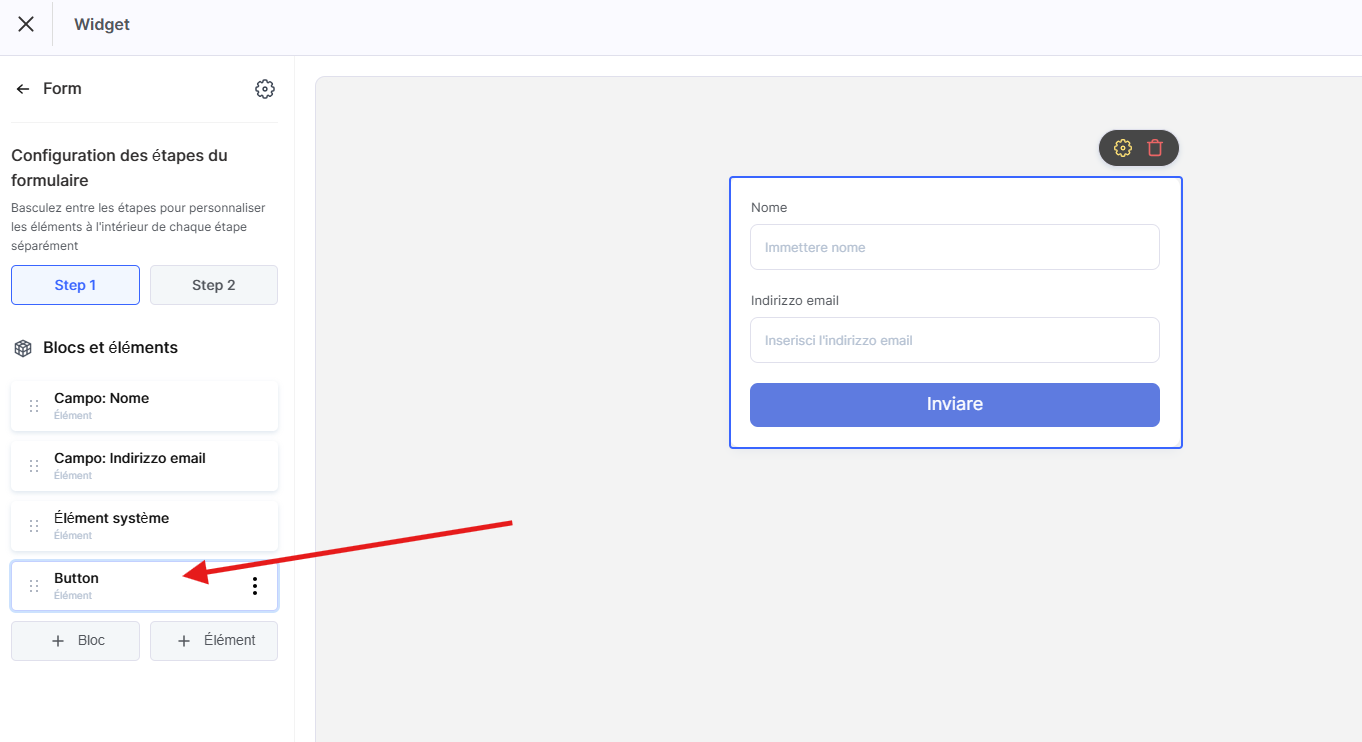
Task: Click drag handle of Campo: Nome
Action: click(34, 406)
